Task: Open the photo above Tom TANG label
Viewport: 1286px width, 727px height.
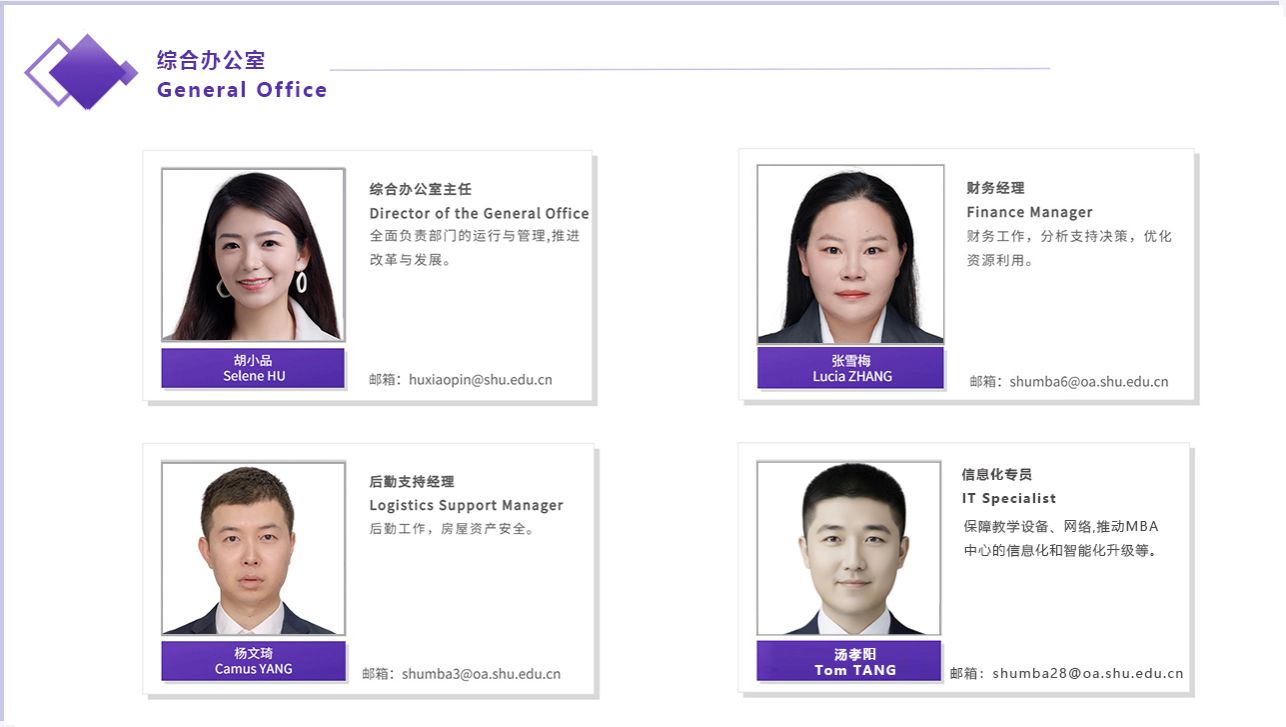Action: click(x=848, y=548)
